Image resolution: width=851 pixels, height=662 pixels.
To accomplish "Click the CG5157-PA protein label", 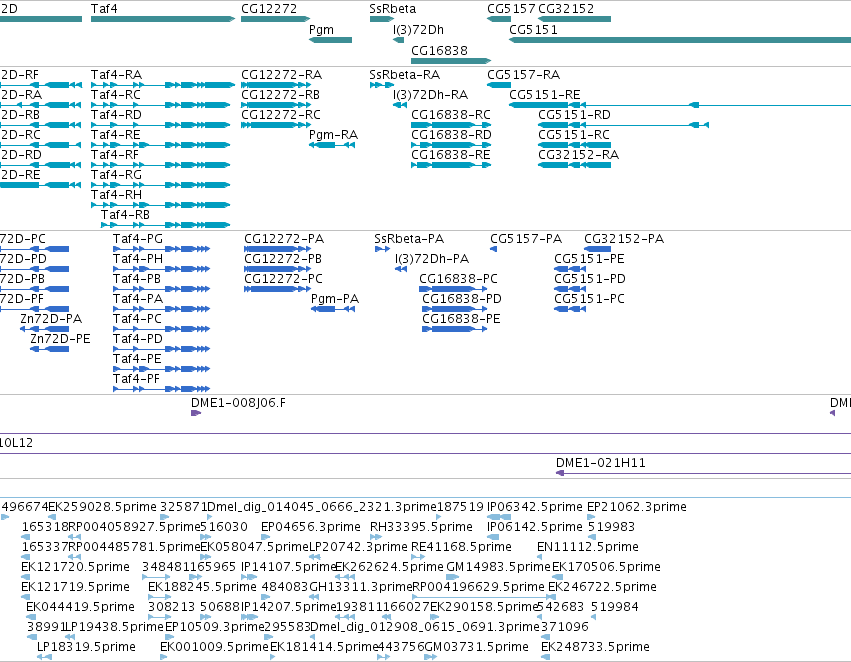I will coord(526,239).
